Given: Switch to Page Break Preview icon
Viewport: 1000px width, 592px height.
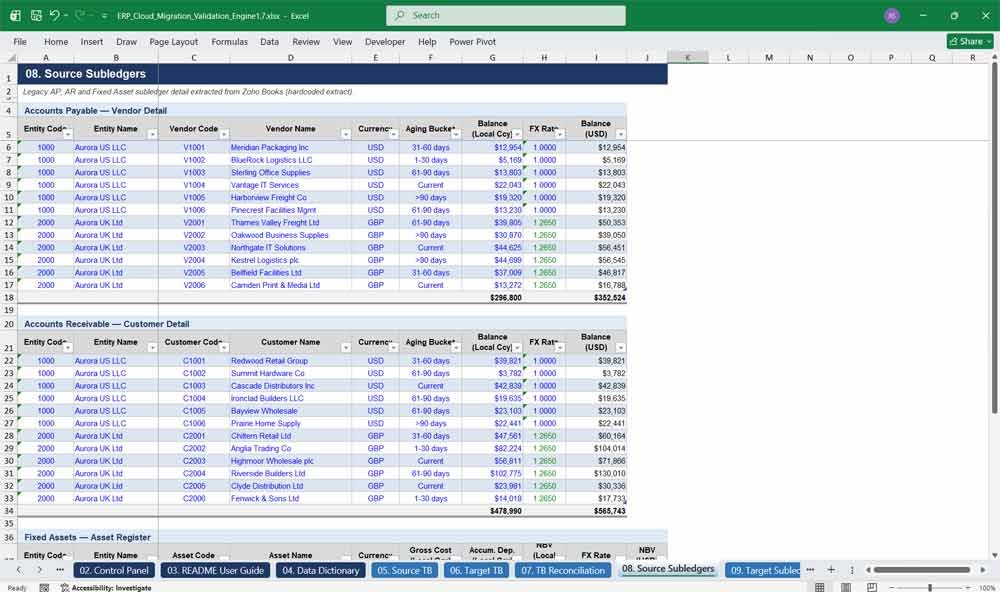Looking at the screenshot, I should tap(871, 588).
